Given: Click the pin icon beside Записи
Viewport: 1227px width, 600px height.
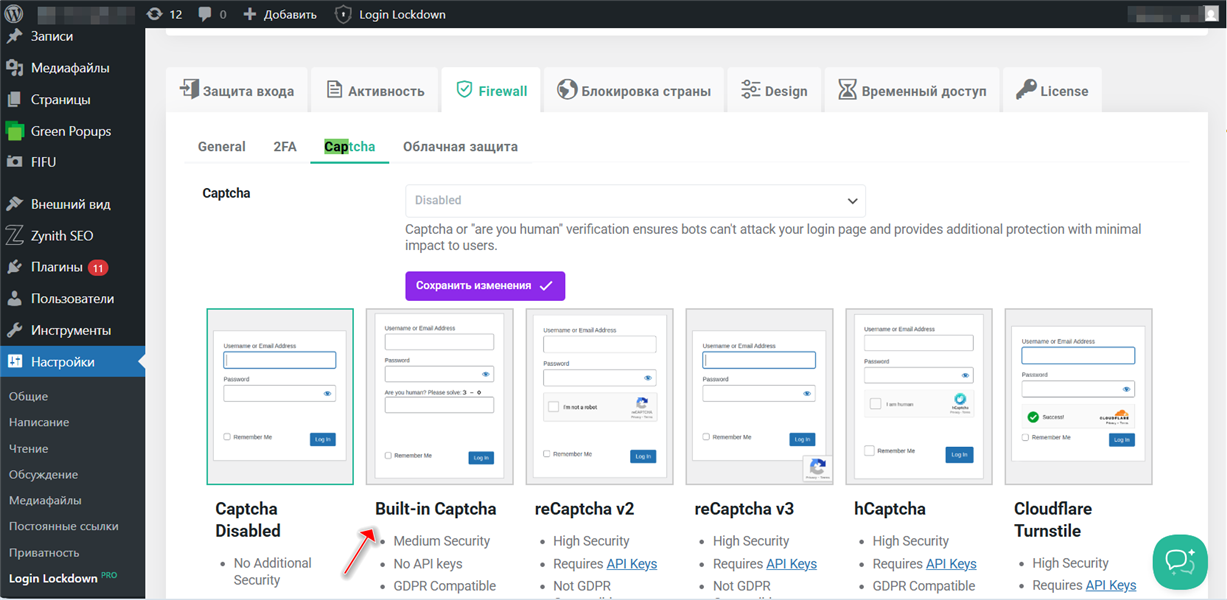Looking at the screenshot, I should tap(14, 36).
